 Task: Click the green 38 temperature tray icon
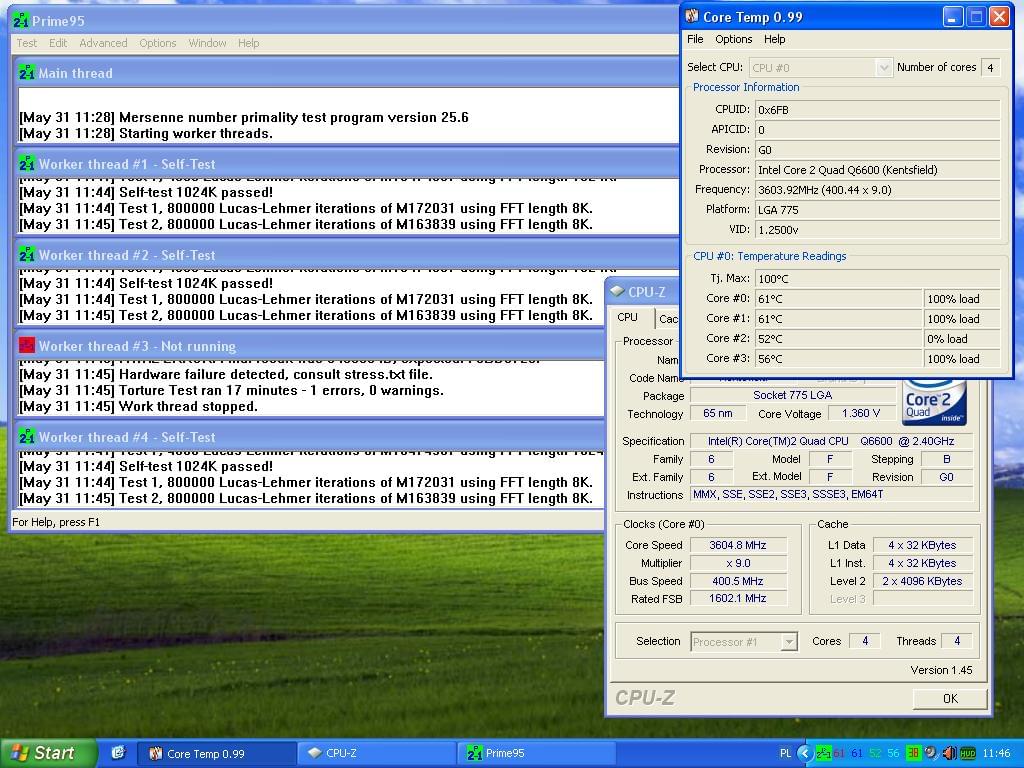[913, 753]
